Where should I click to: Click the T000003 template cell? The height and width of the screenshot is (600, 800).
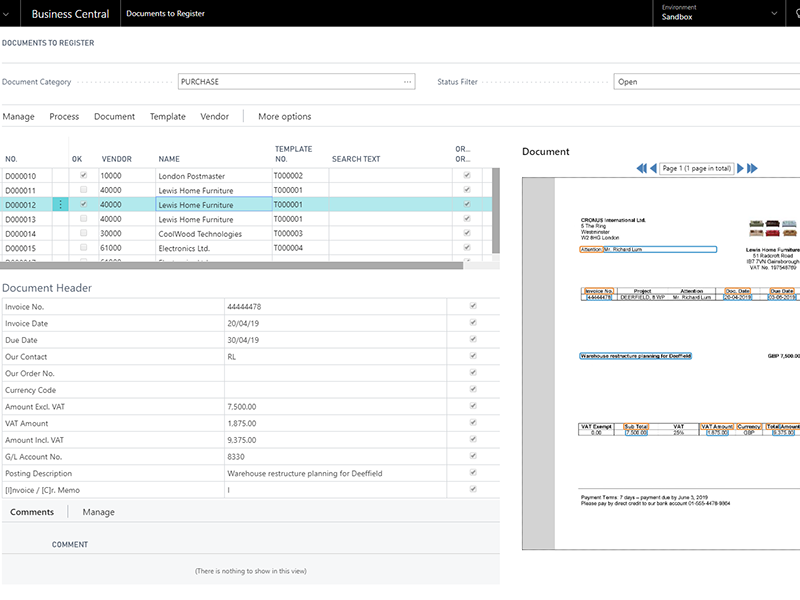pyautogui.click(x=301, y=233)
